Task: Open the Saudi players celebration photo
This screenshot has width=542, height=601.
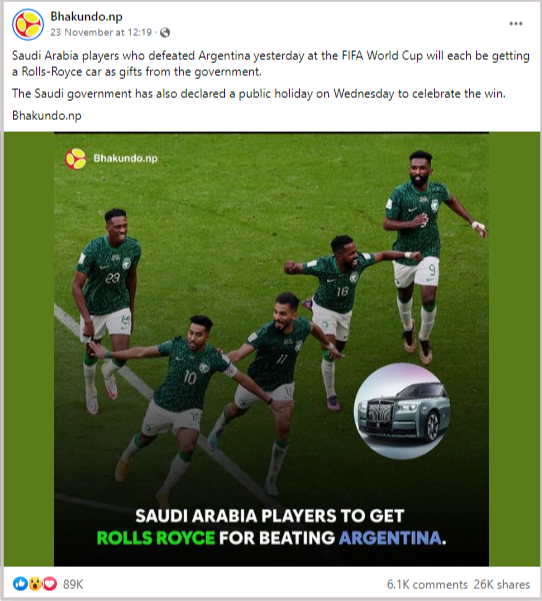Action: coord(271,349)
